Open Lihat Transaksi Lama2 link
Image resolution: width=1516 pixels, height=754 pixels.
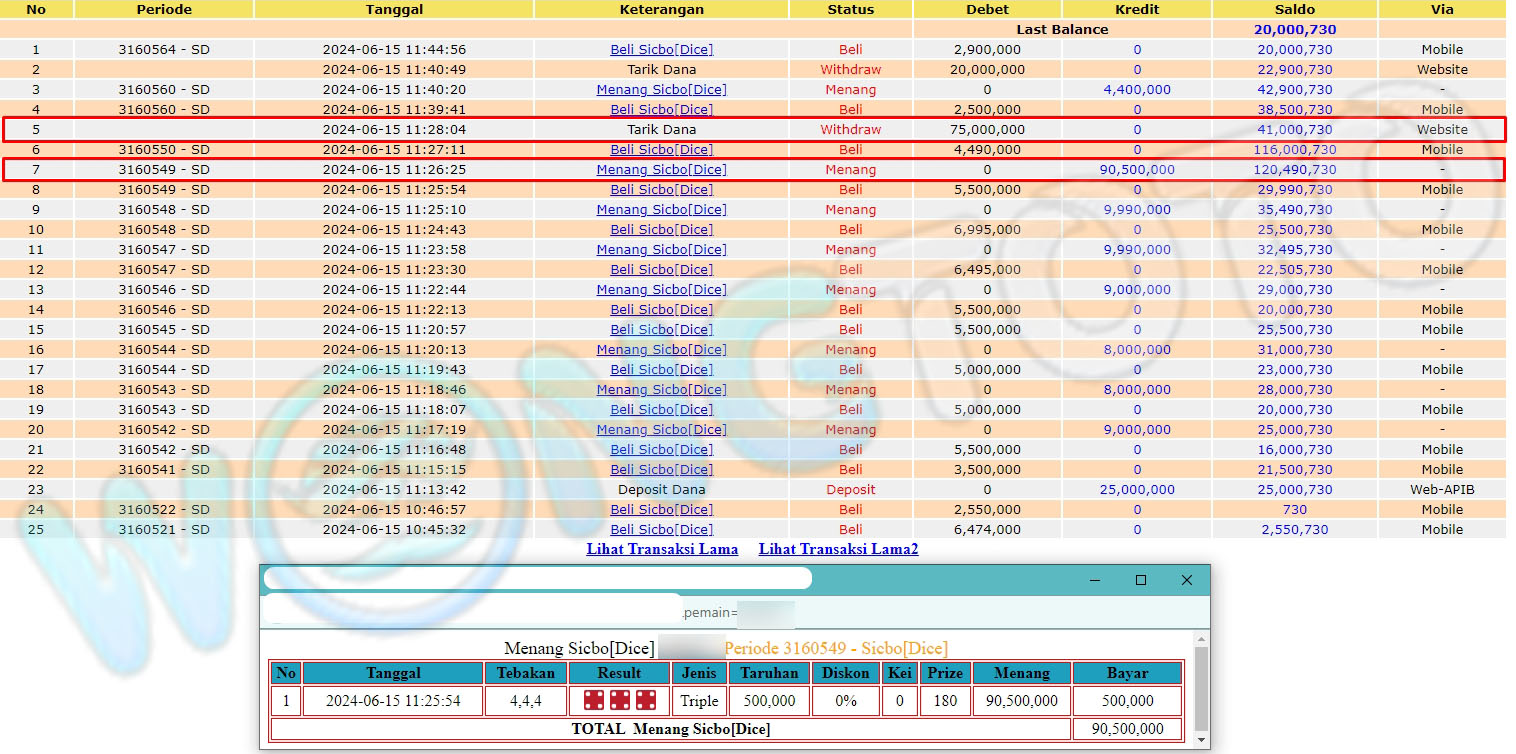click(838, 549)
